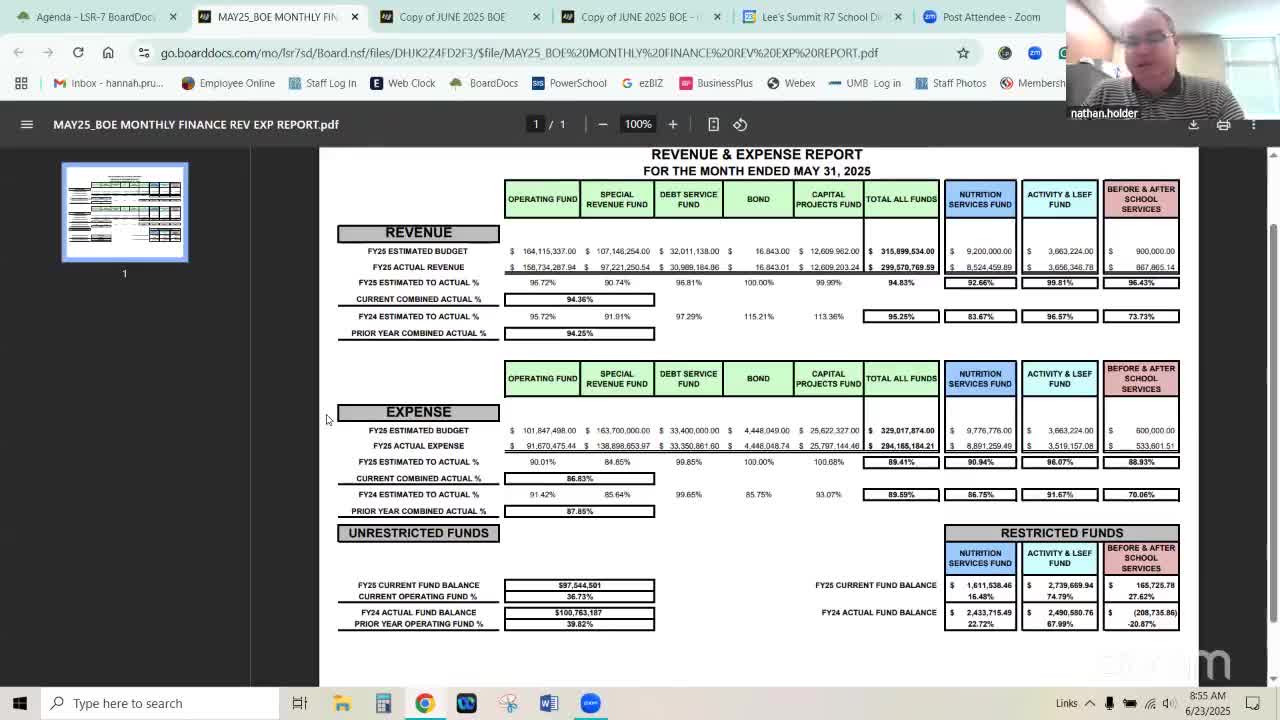Viewport: 1280px width, 720px height.
Task: Click the zoom in plus button
Action: click(673, 124)
